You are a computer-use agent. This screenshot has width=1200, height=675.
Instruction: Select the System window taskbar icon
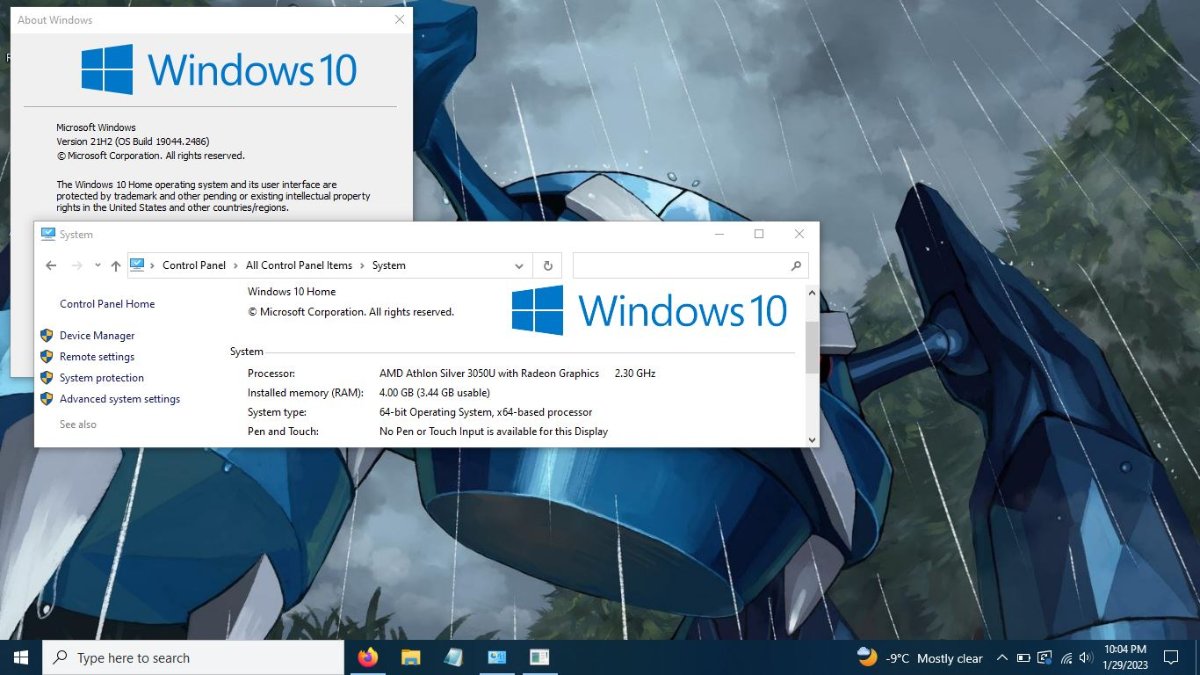[x=497, y=657]
